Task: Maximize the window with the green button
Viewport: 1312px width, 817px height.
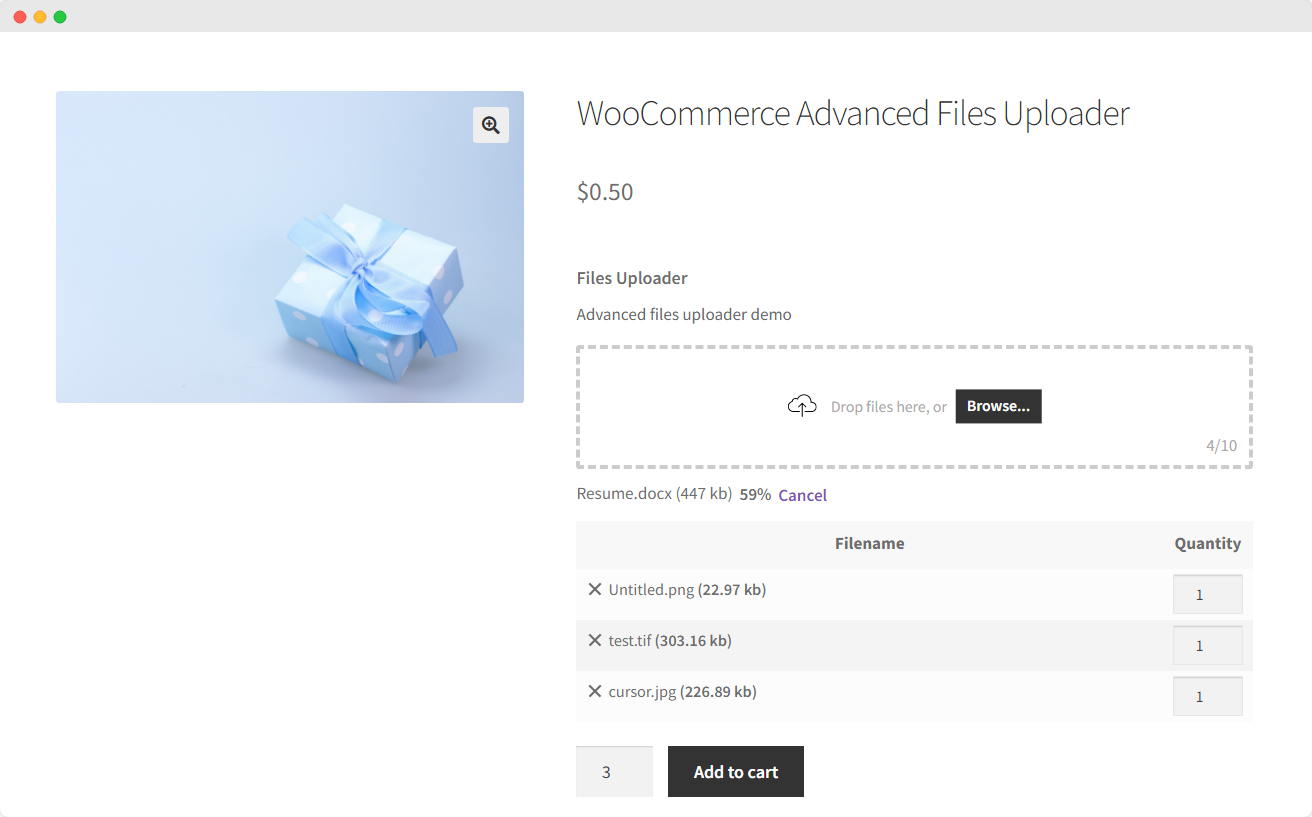Action: coord(60,17)
